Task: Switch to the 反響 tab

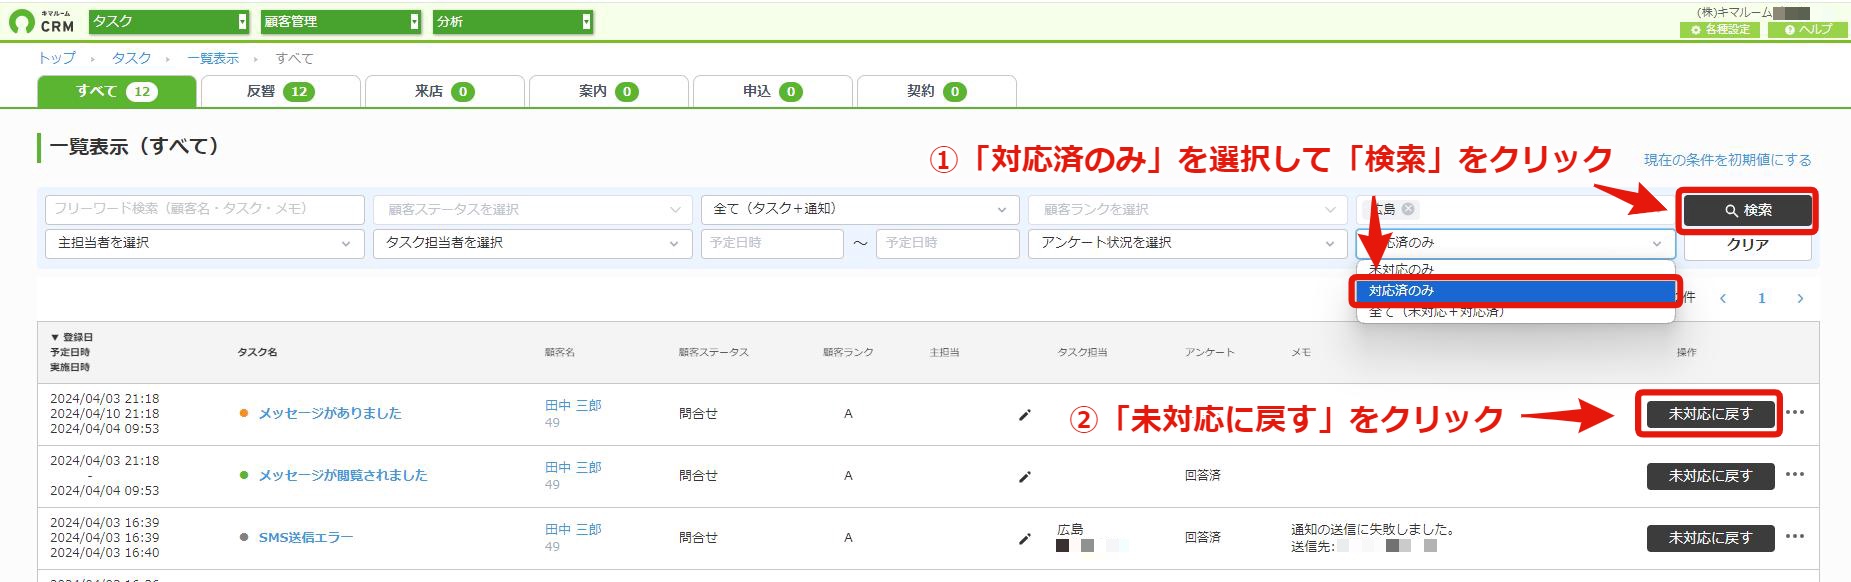Action: click(x=281, y=91)
